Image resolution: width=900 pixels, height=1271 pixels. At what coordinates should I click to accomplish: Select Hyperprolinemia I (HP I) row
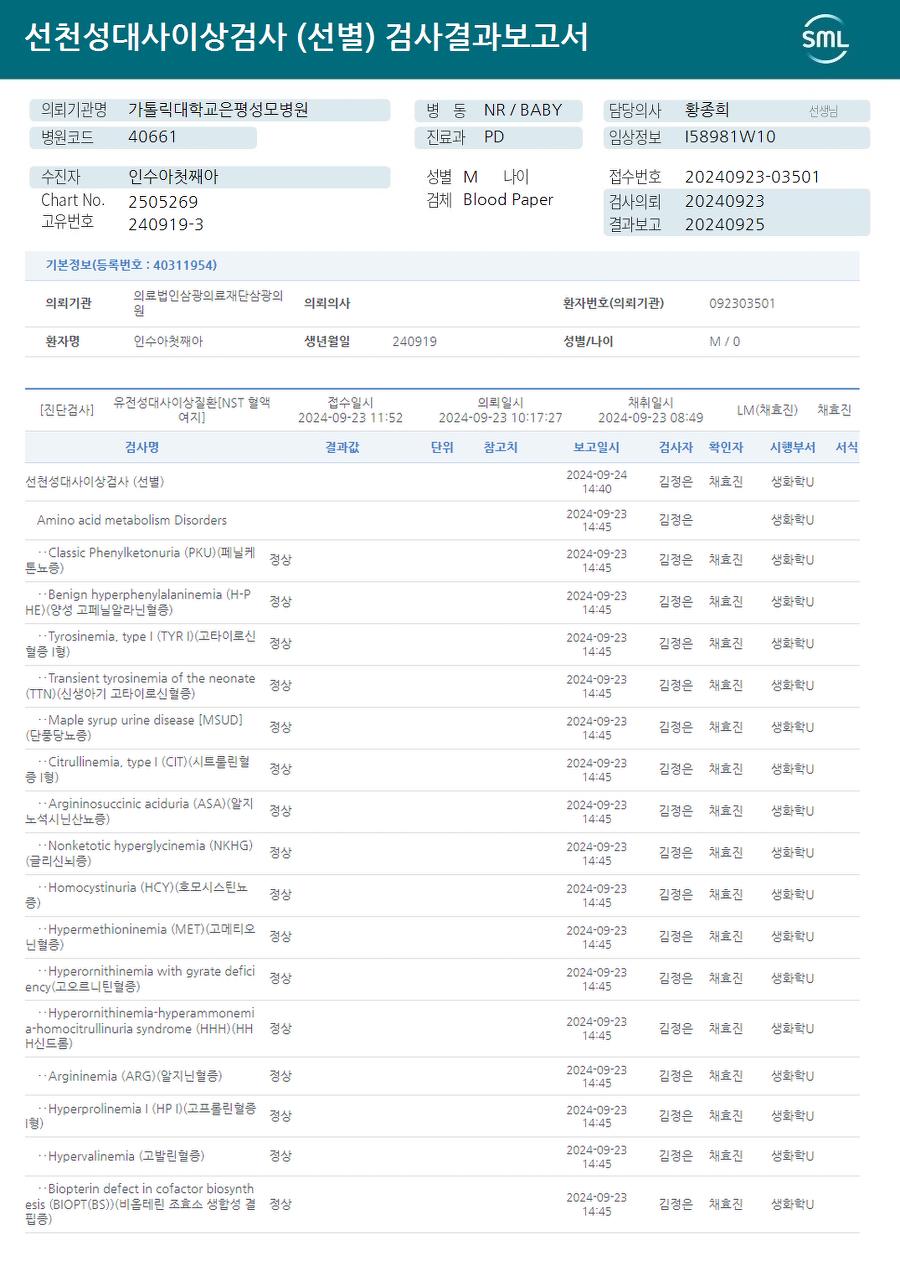442,1116
